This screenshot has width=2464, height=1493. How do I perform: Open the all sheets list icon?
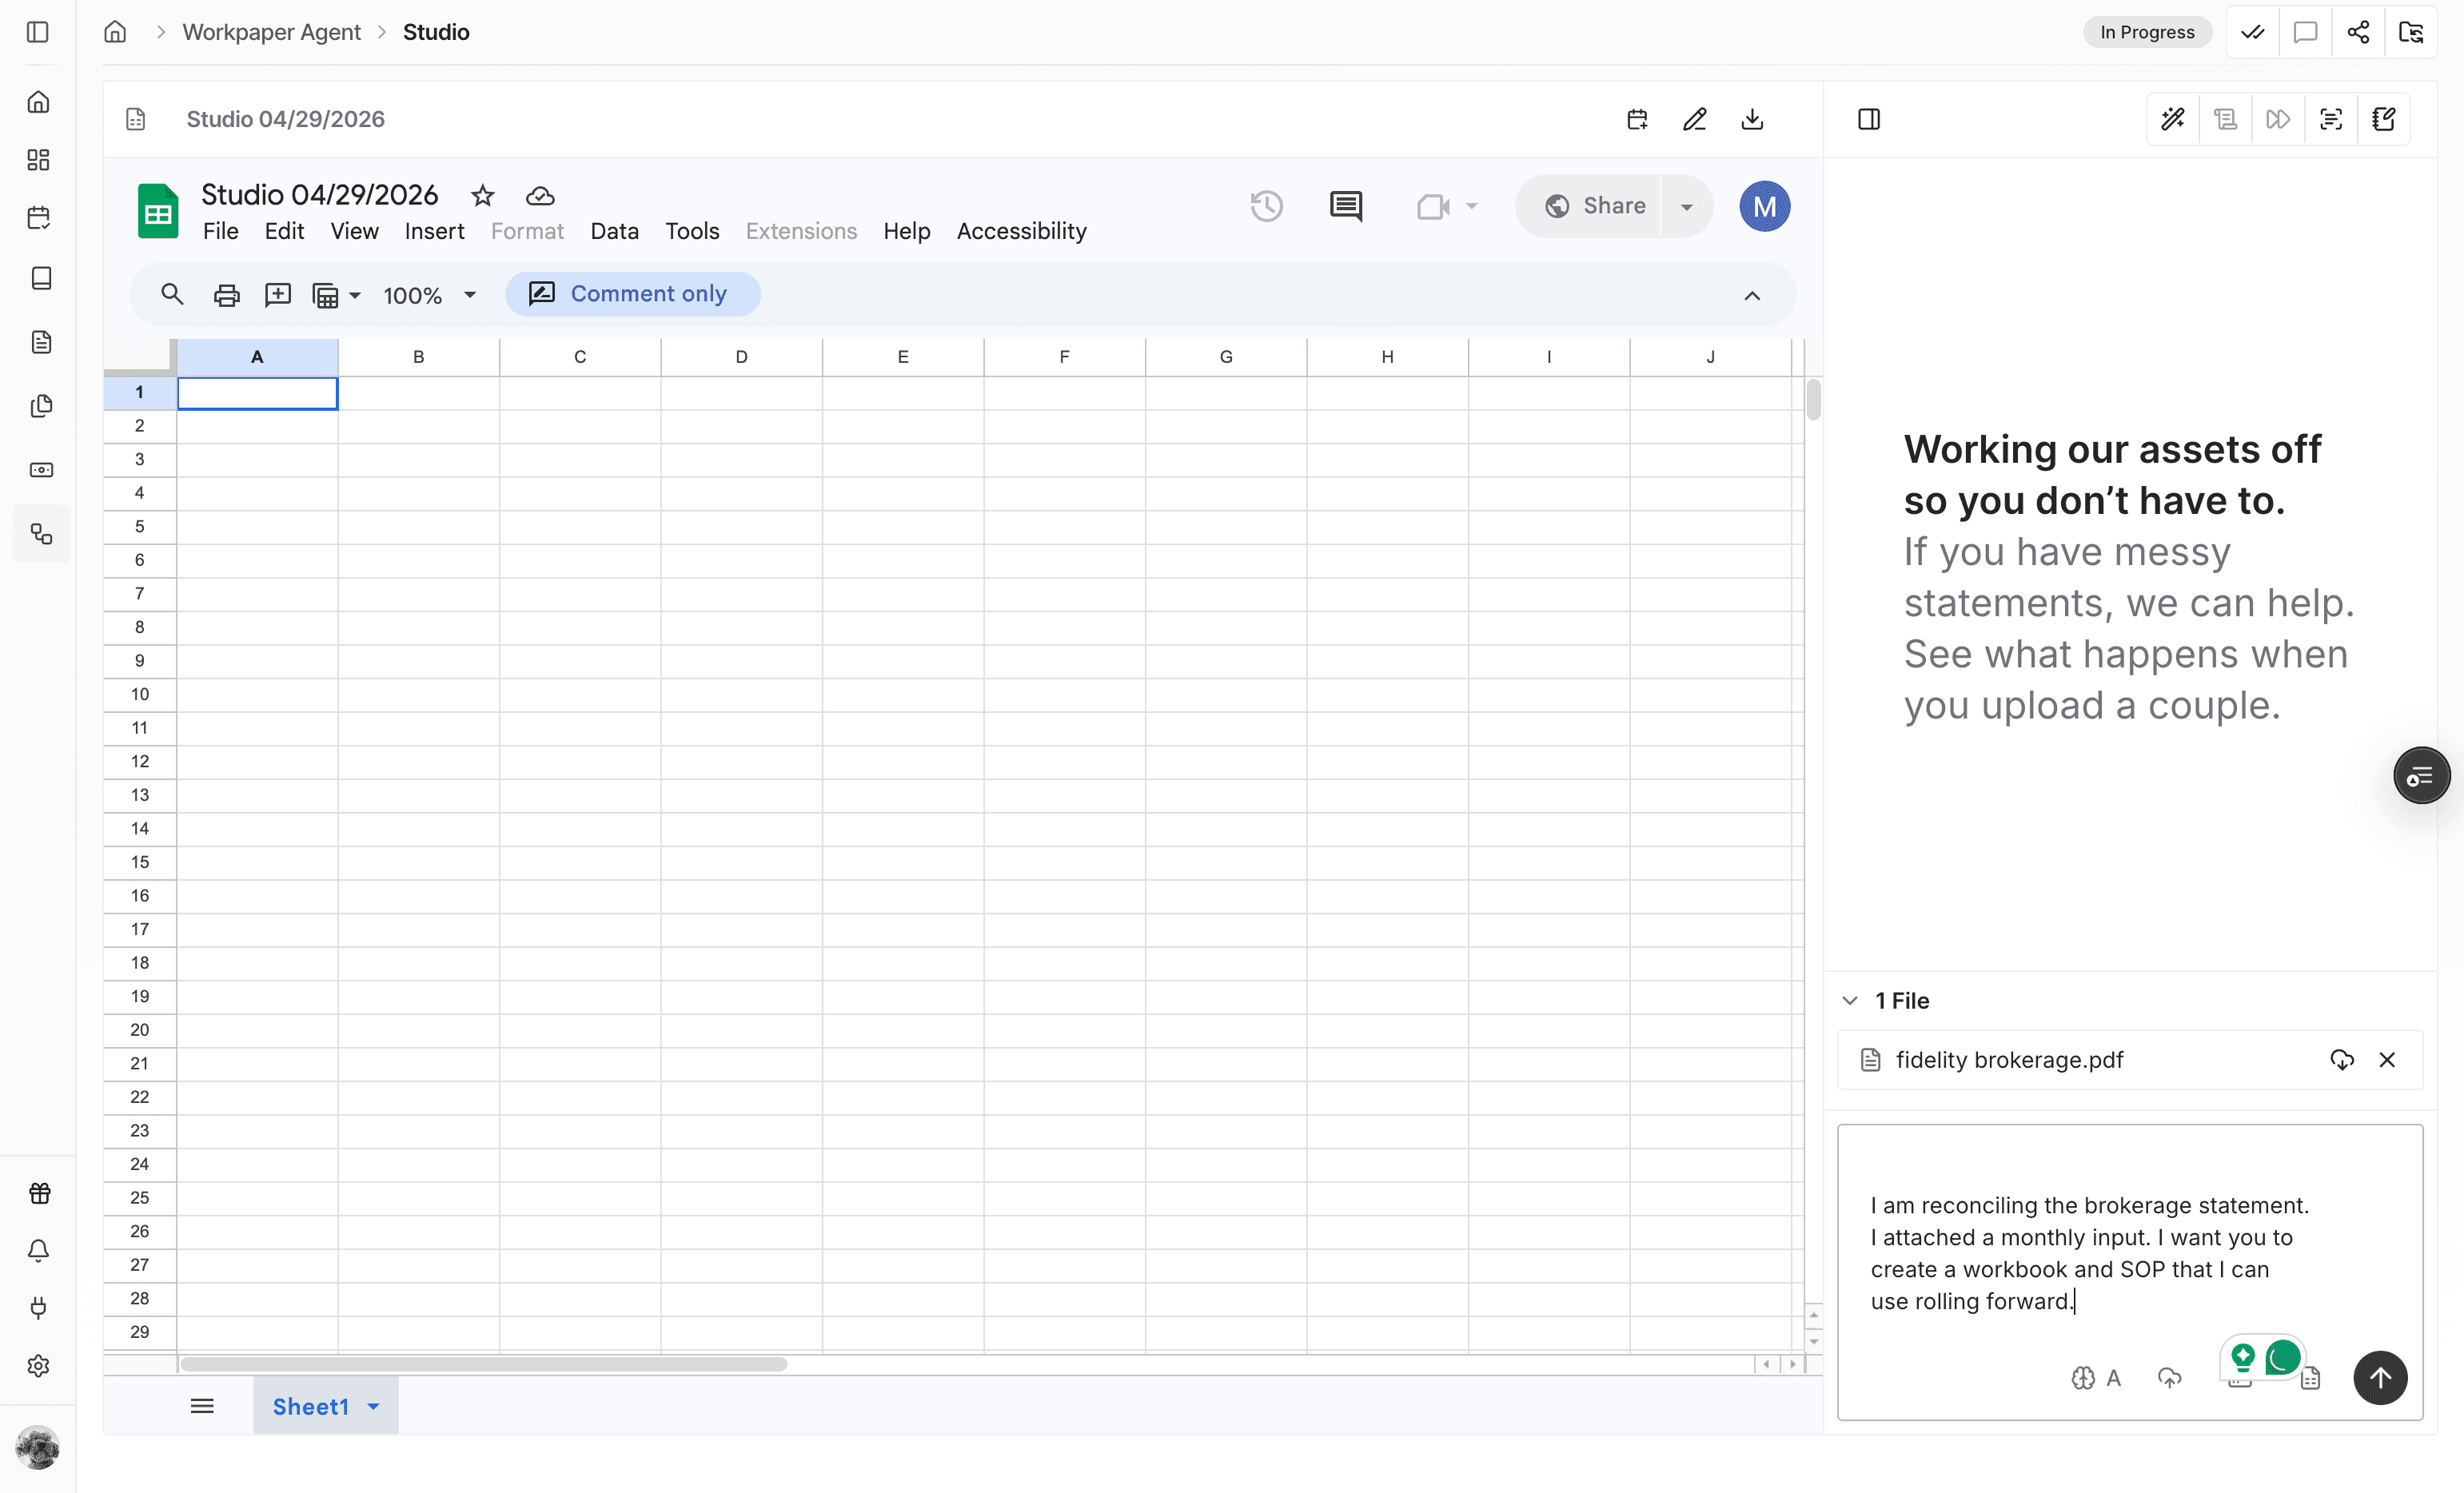(x=202, y=1406)
